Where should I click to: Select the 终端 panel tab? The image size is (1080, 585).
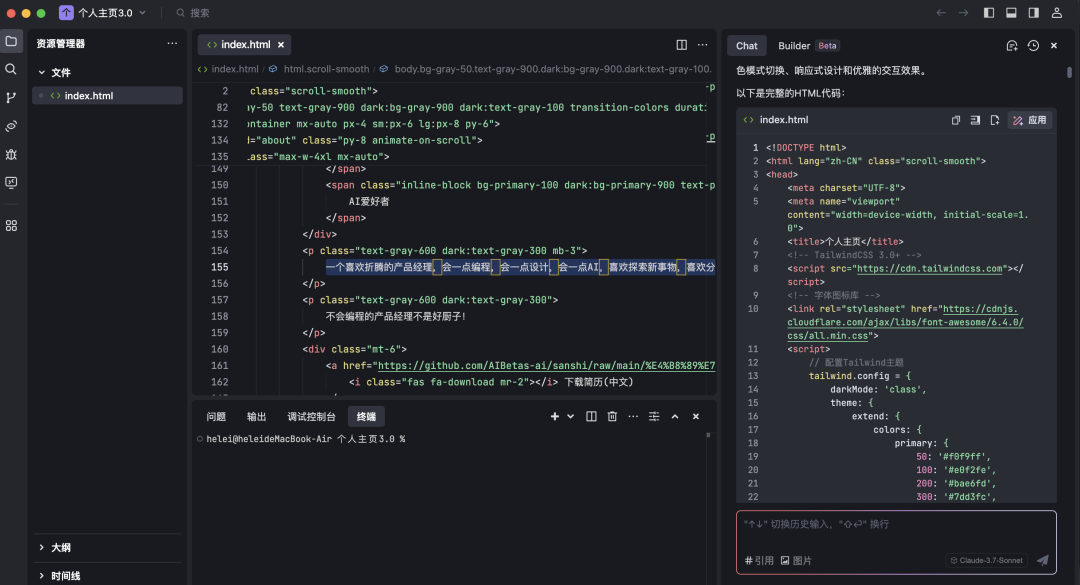click(x=366, y=416)
